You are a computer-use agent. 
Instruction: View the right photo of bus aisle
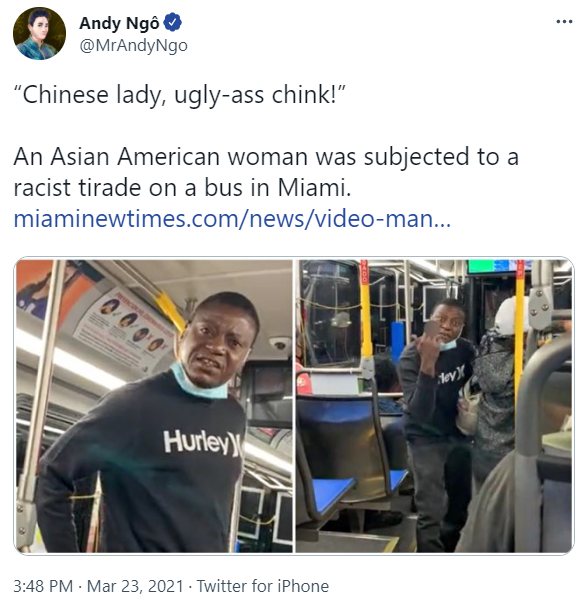[434, 406]
